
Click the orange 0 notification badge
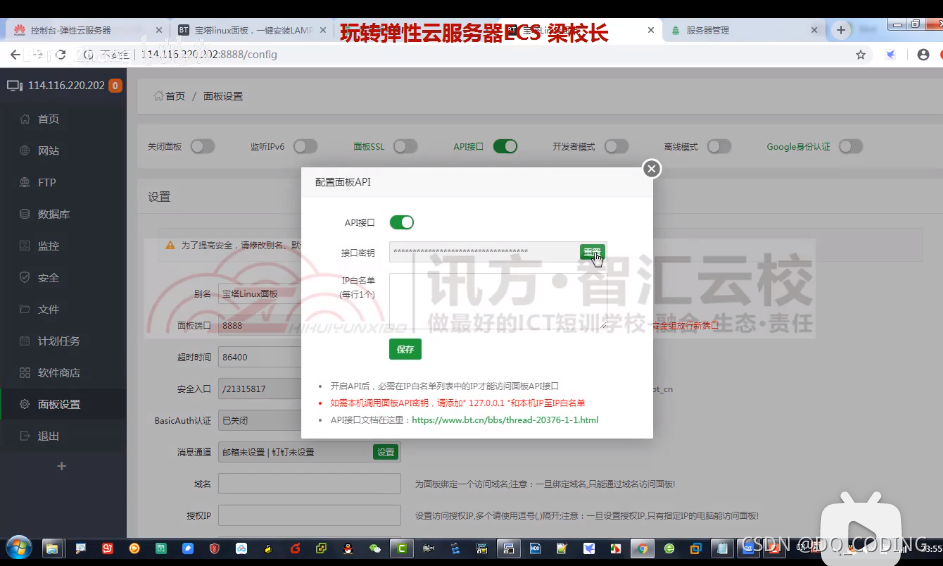pyautogui.click(x=115, y=85)
